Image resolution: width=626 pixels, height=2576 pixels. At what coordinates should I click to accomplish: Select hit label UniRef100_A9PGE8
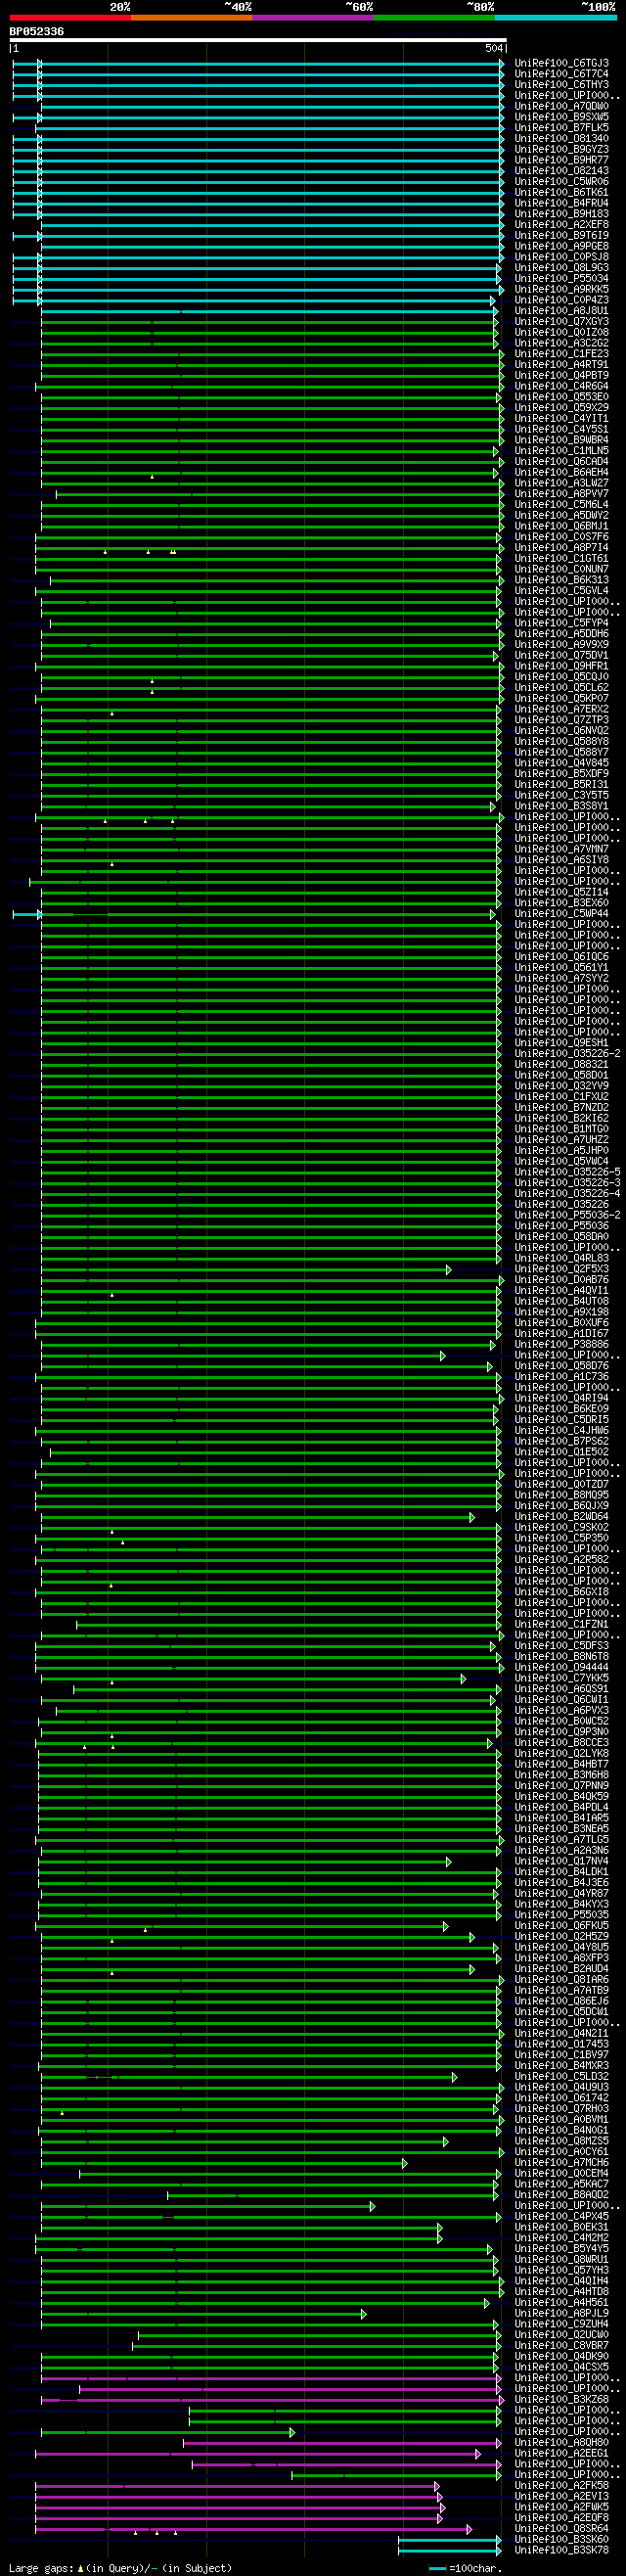[562, 246]
